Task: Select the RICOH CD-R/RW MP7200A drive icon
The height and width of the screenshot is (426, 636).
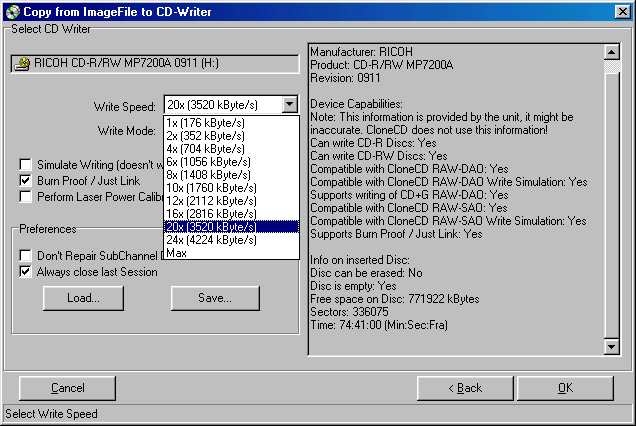Action: (22, 64)
